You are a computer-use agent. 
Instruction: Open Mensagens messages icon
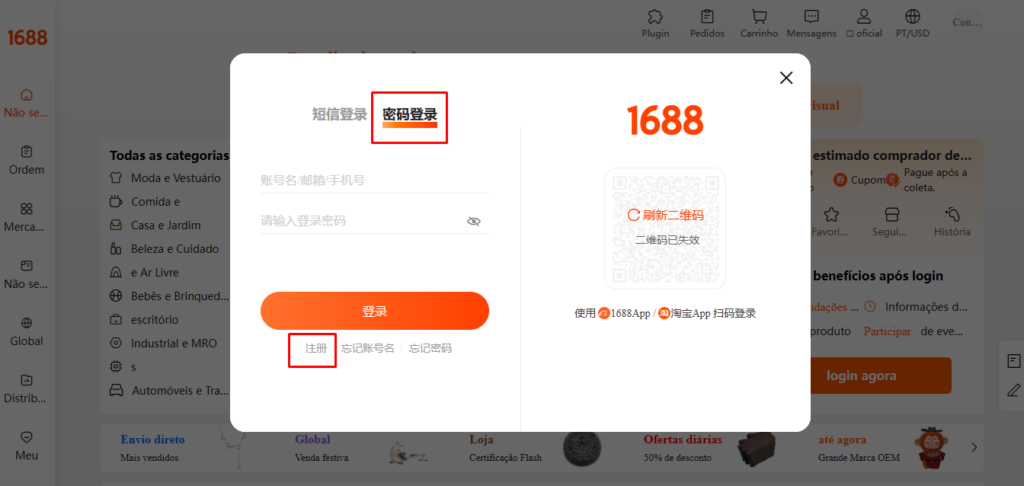tap(811, 17)
